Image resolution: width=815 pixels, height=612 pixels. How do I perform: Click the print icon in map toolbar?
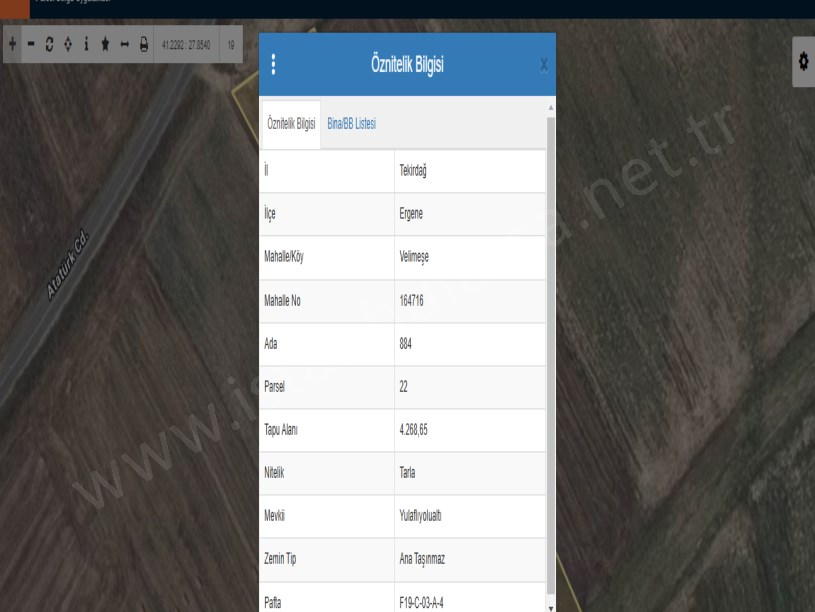(x=144, y=46)
